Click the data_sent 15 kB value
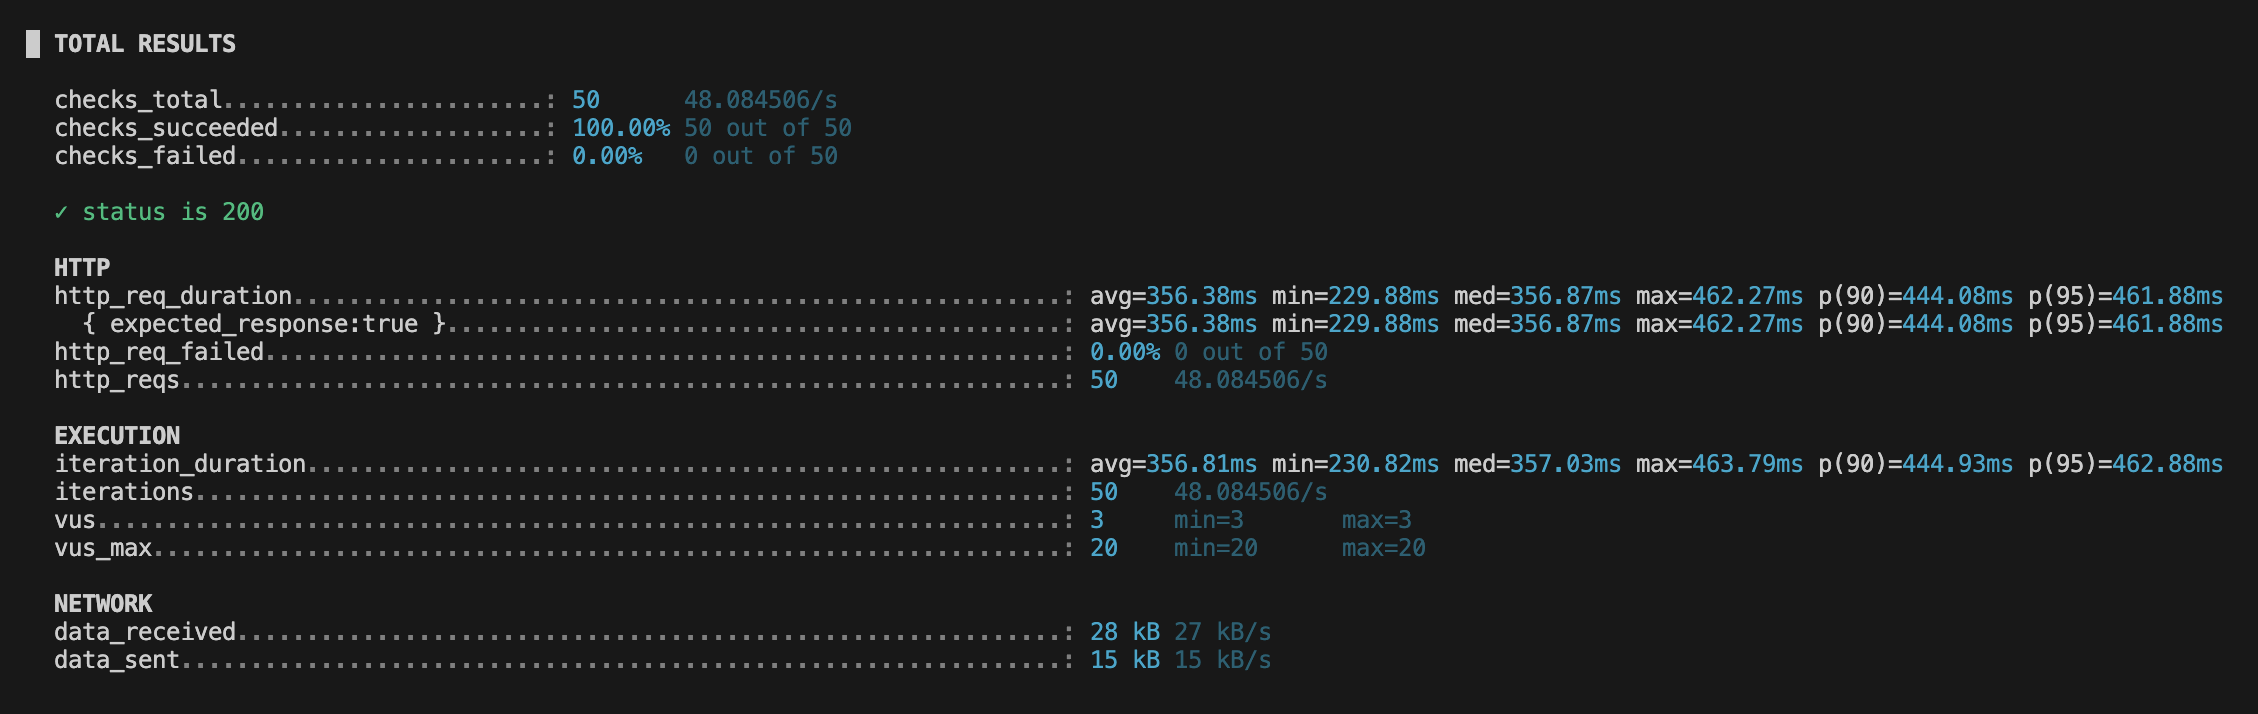The image size is (2258, 714). tap(1125, 660)
